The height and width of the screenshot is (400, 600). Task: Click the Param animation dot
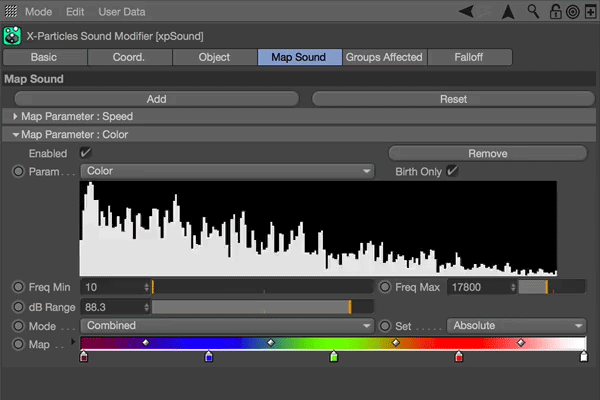coord(18,171)
